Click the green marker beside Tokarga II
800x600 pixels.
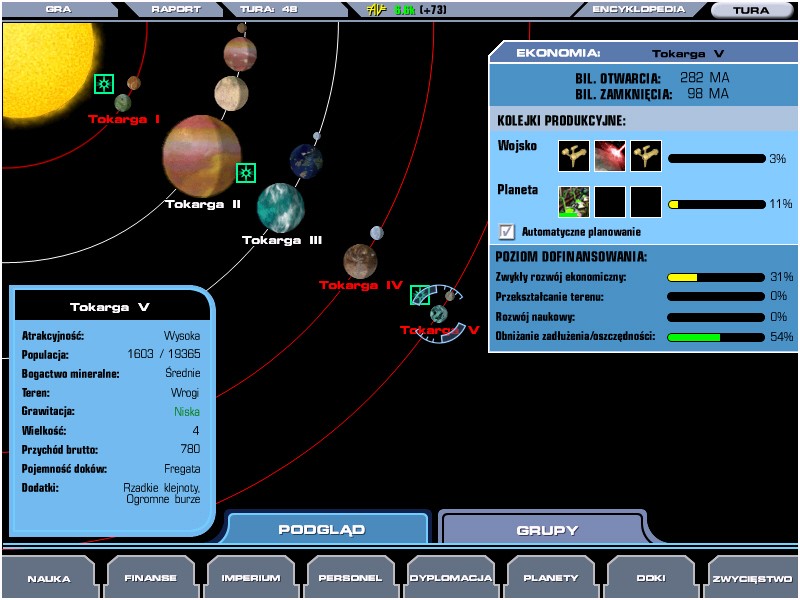(246, 173)
